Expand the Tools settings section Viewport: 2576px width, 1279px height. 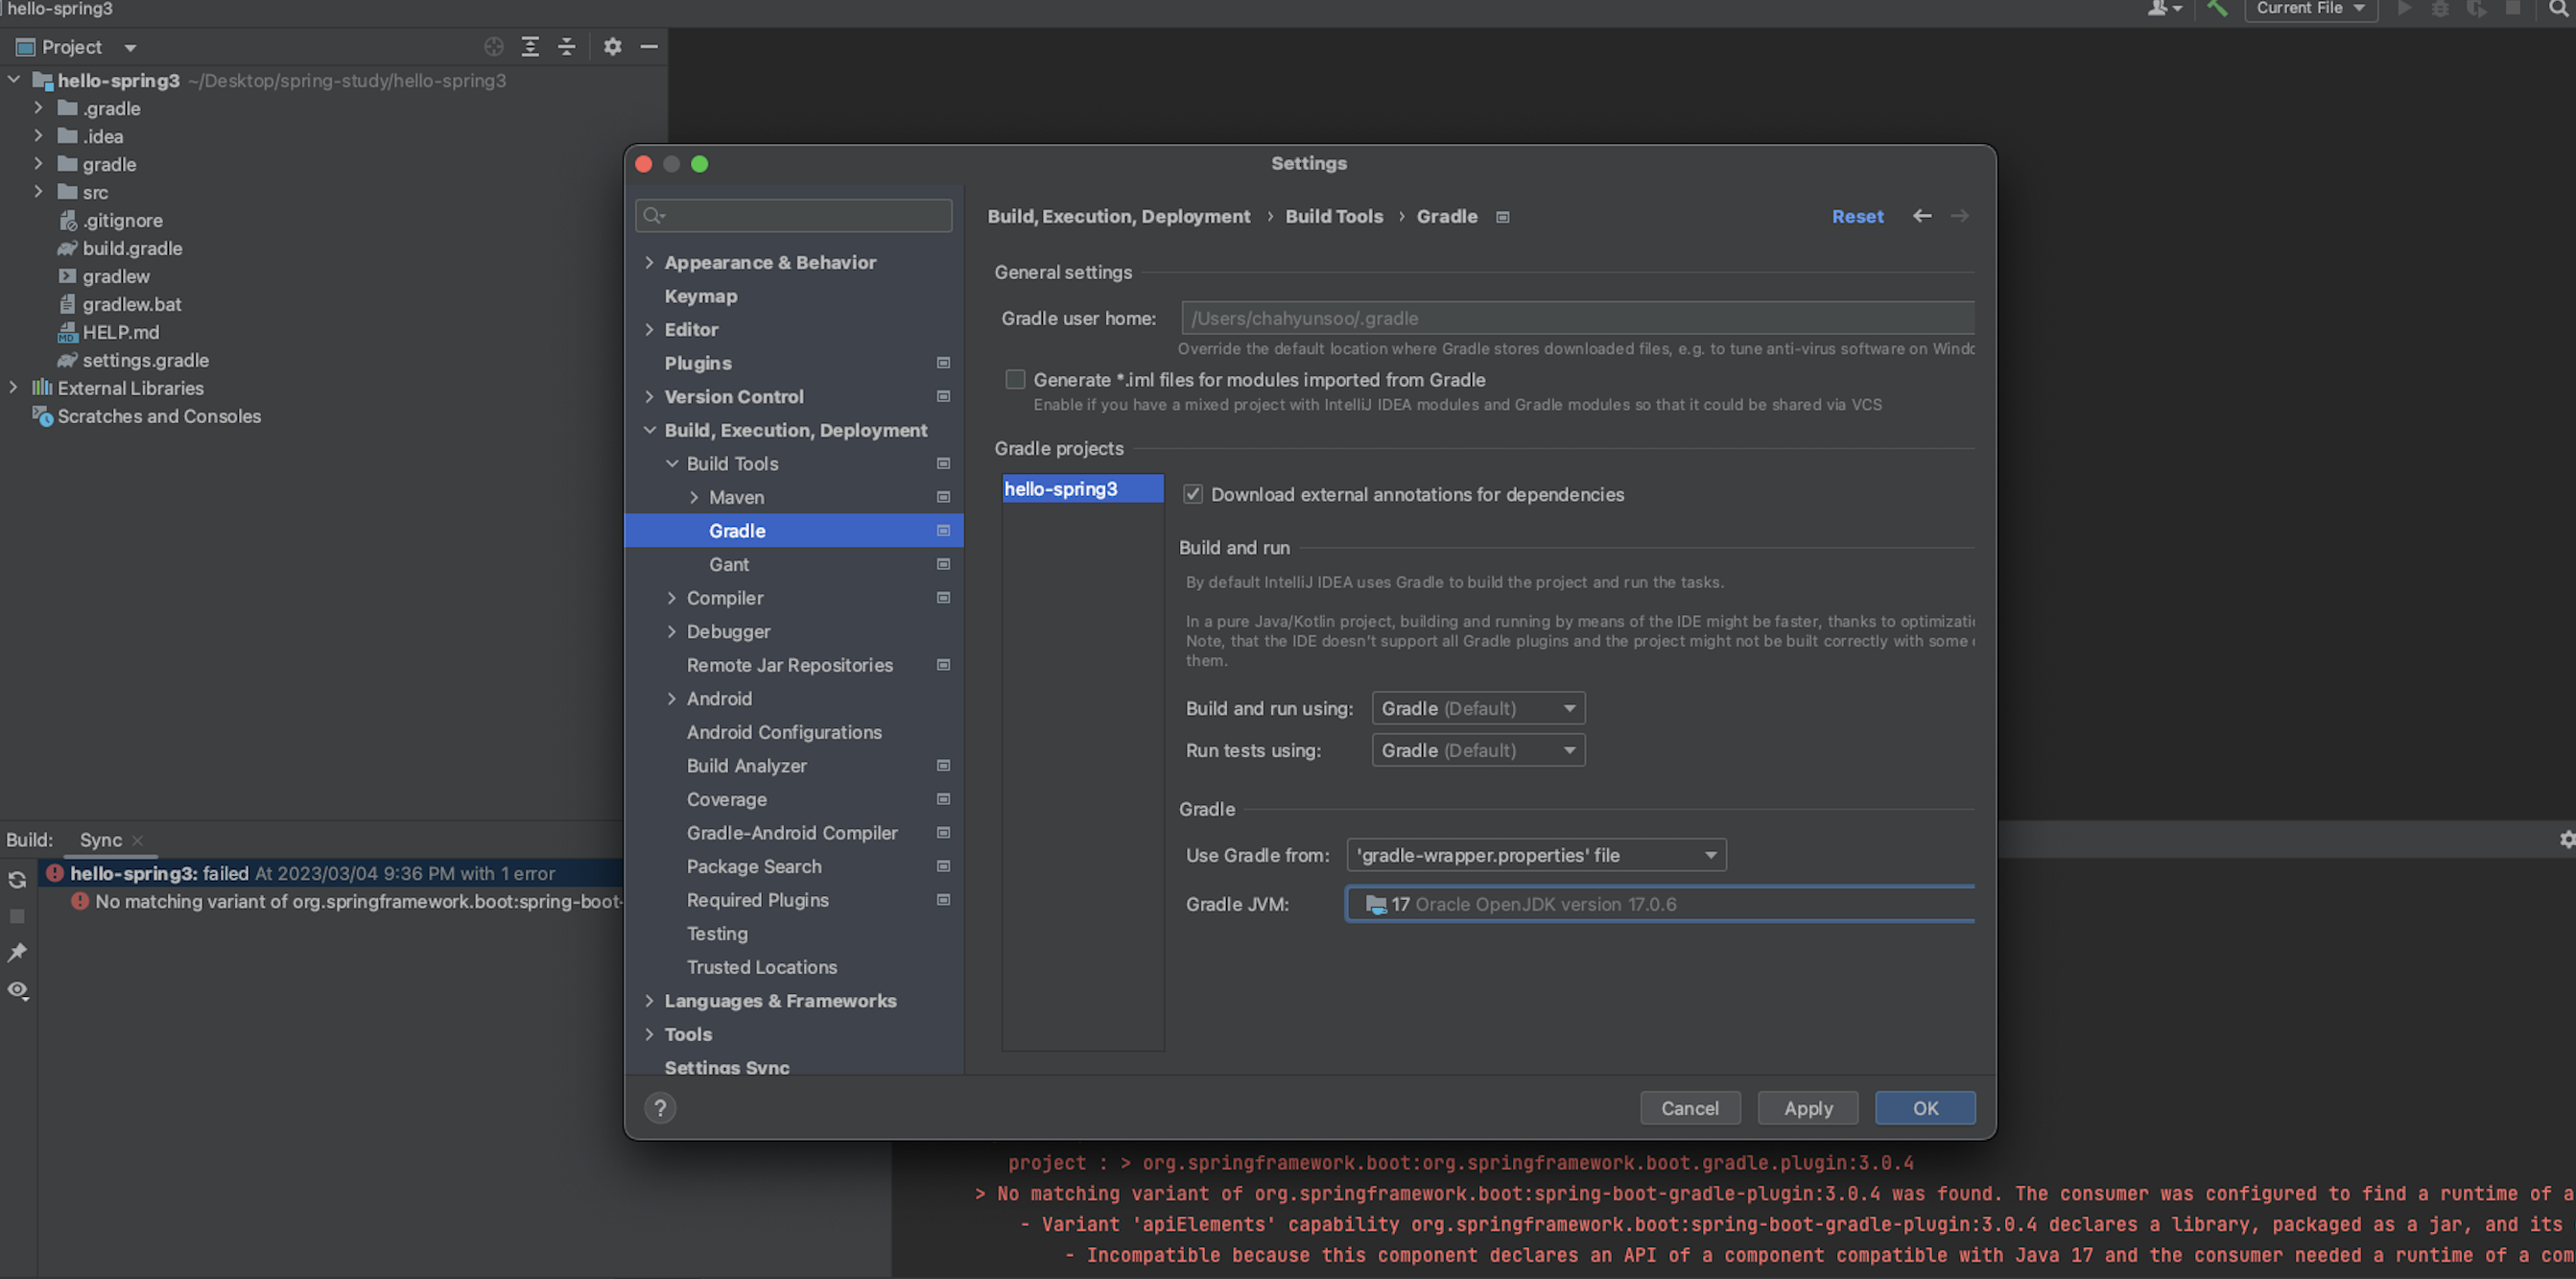[x=649, y=1034]
